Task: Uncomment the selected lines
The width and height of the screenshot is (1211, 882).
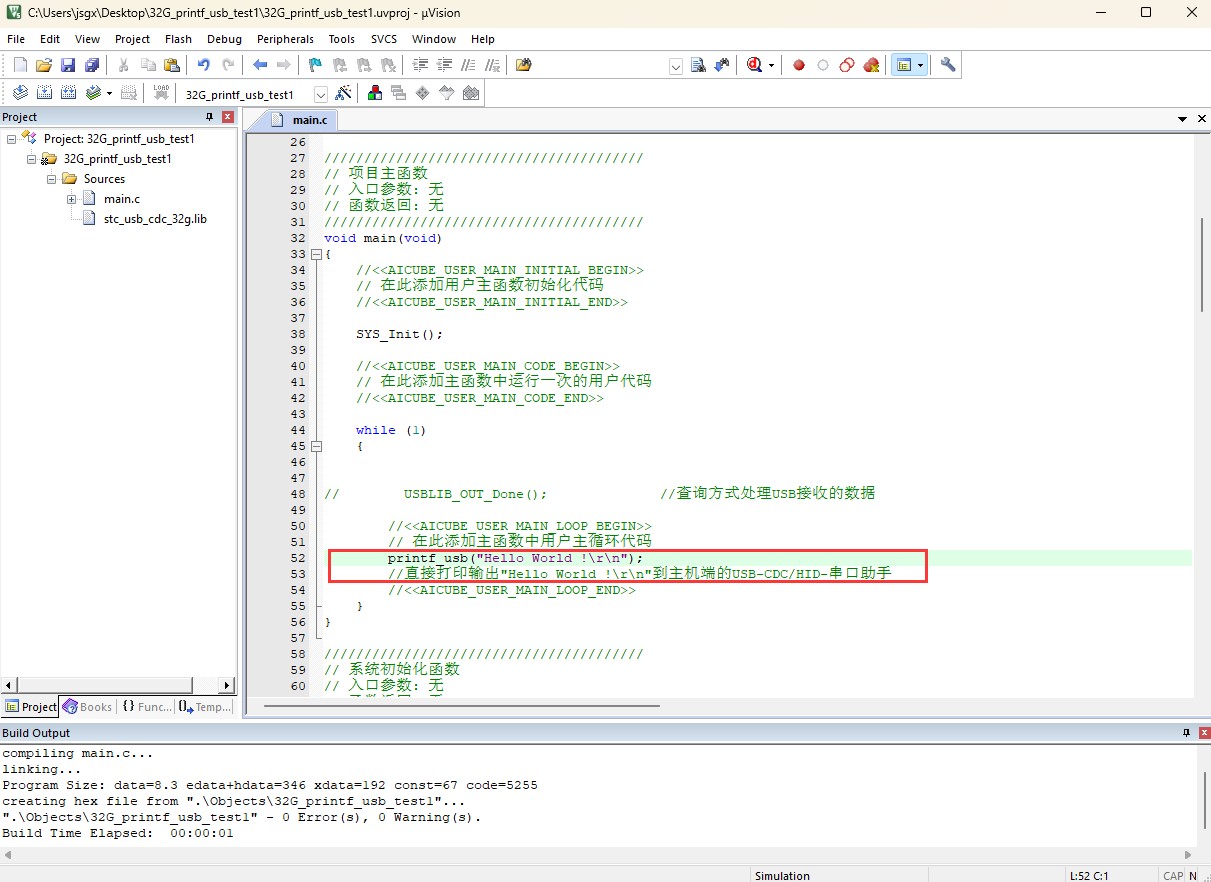Action: [x=492, y=65]
